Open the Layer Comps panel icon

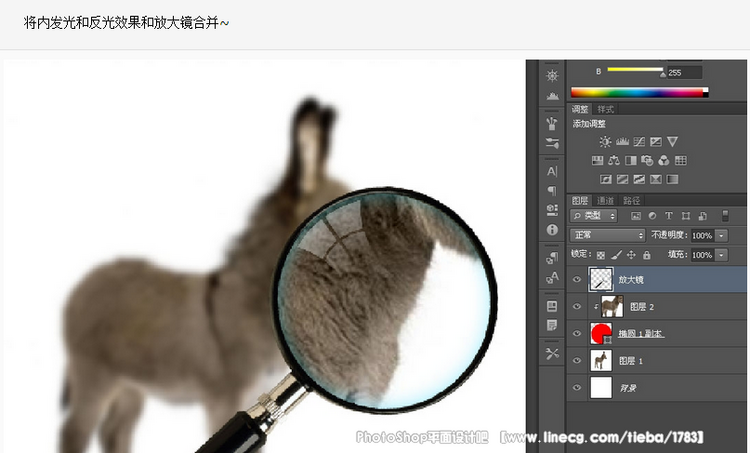(552, 306)
